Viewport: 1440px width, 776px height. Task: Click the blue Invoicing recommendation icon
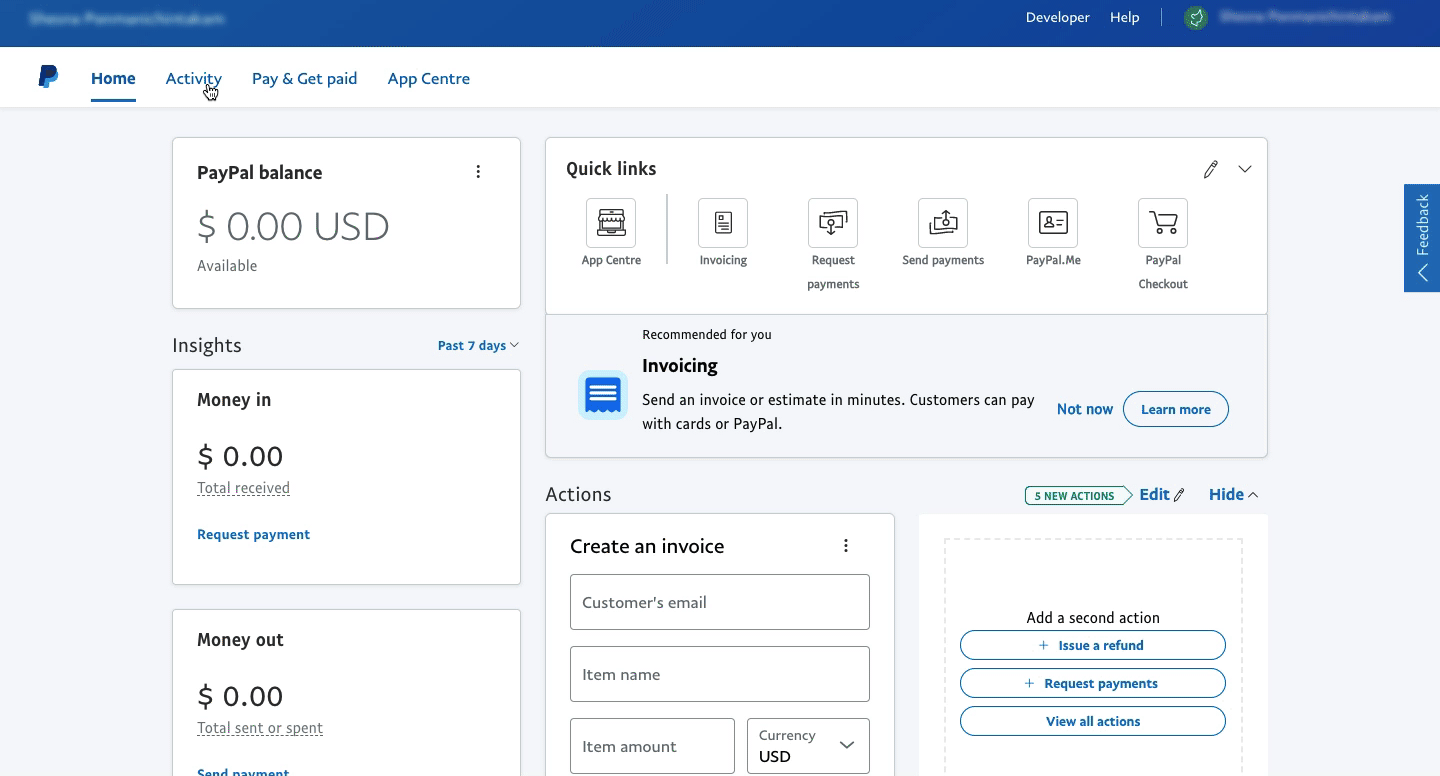[603, 395]
